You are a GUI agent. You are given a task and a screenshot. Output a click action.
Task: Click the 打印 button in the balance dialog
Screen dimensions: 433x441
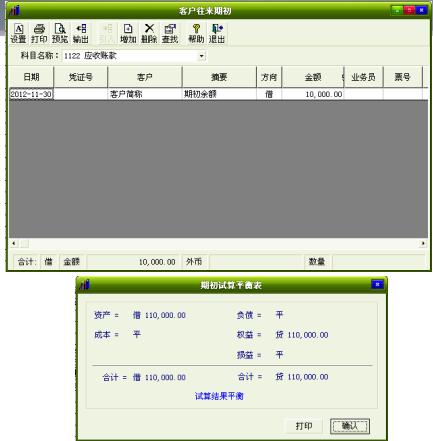[304, 426]
